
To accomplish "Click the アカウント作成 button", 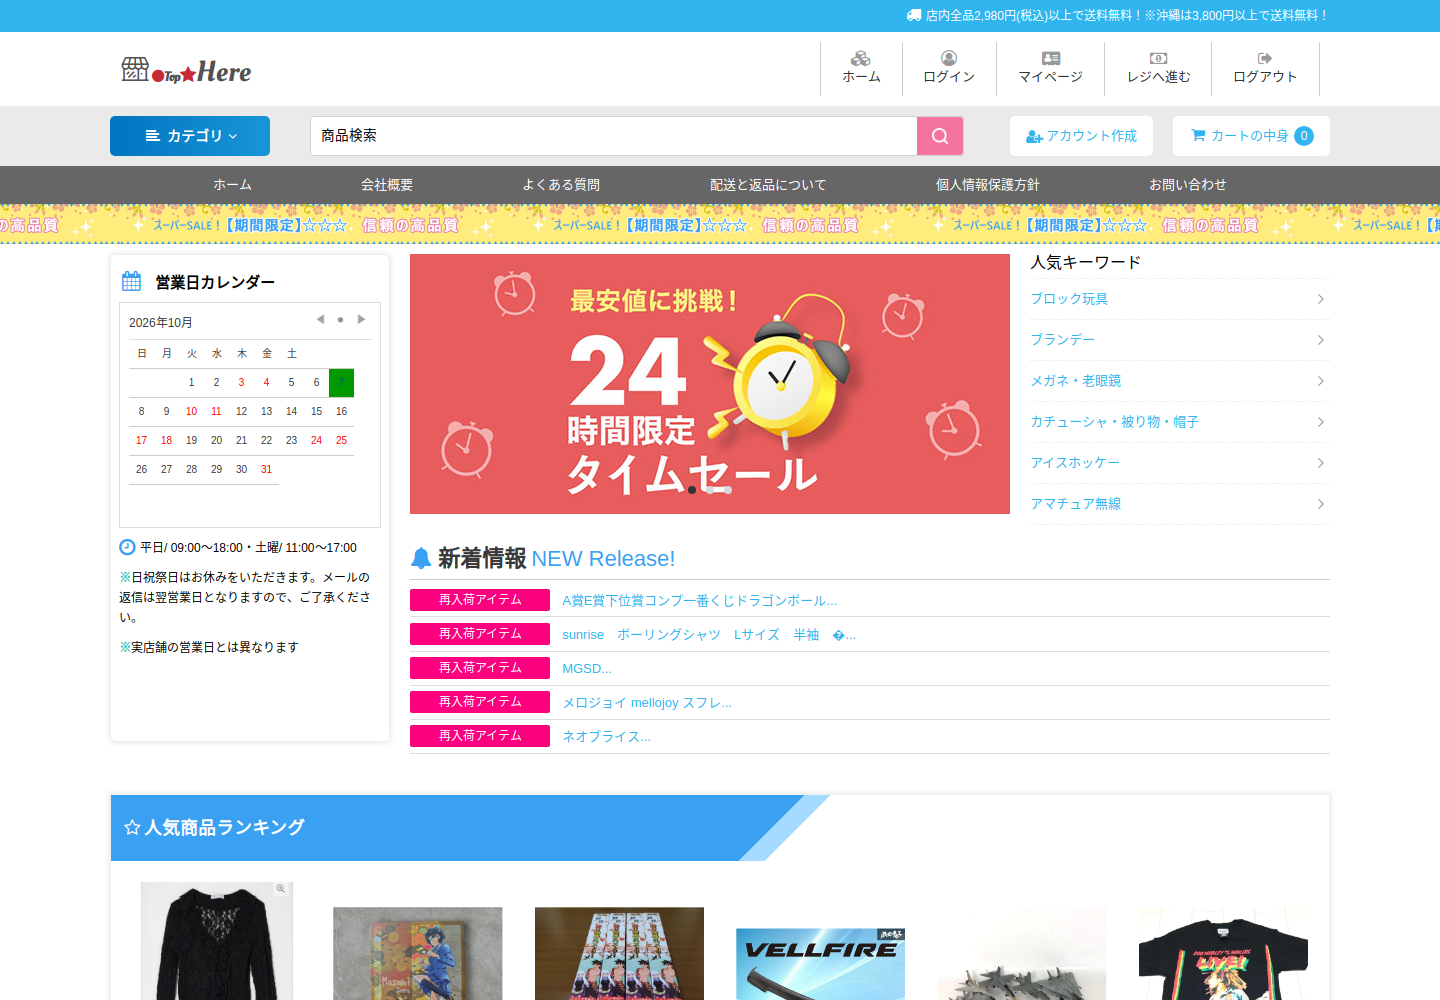I will click(x=1081, y=136).
